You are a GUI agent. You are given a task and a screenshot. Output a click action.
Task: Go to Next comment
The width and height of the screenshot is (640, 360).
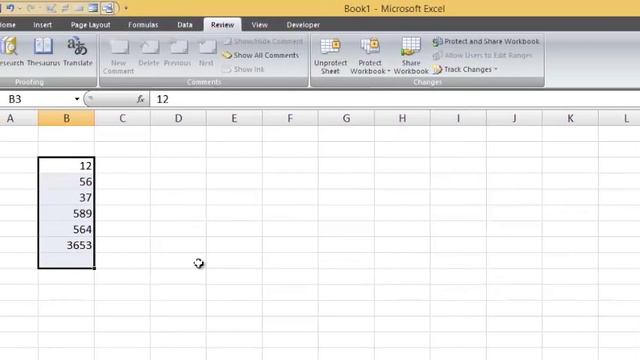click(206, 53)
